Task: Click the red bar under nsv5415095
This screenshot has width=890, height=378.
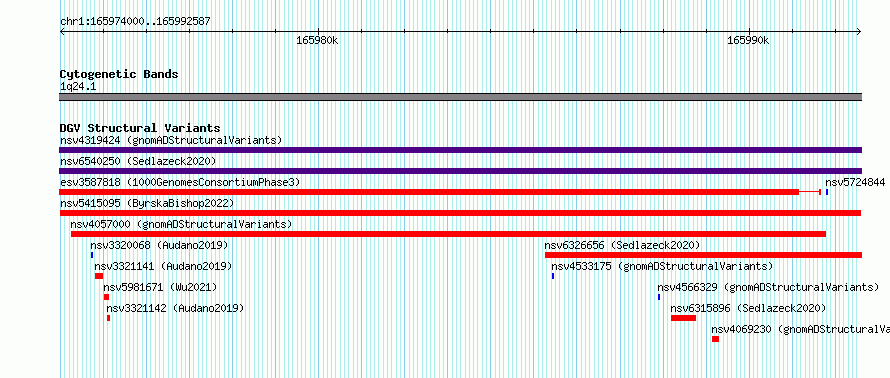Action: click(x=460, y=213)
